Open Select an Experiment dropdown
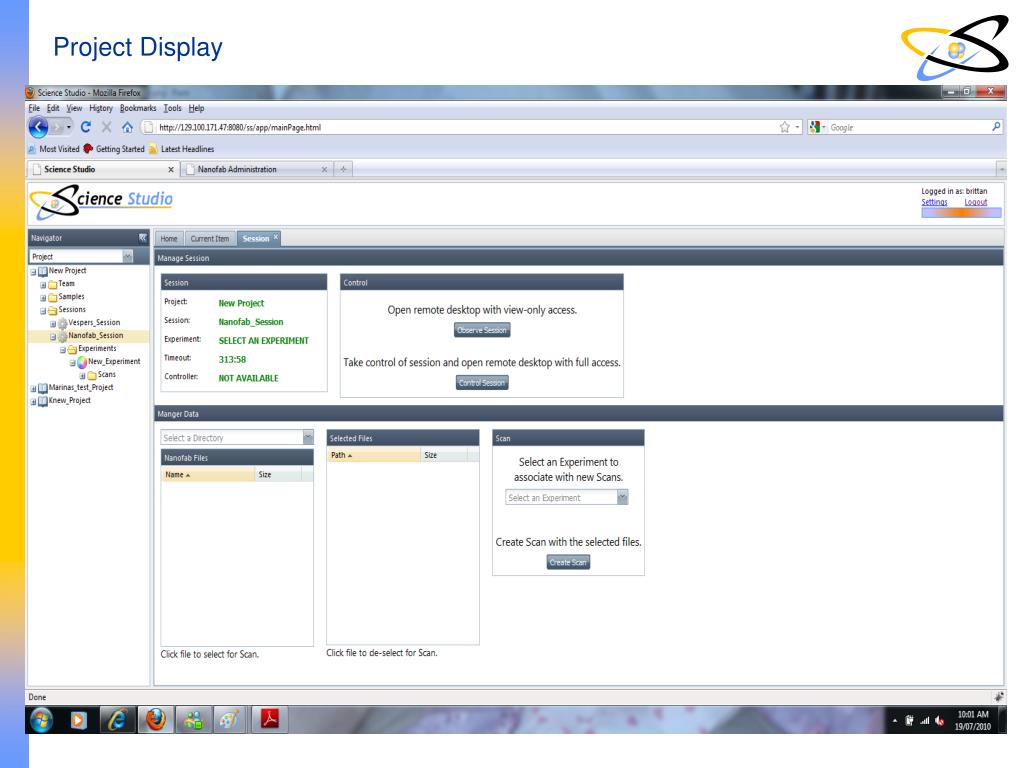 click(622, 498)
